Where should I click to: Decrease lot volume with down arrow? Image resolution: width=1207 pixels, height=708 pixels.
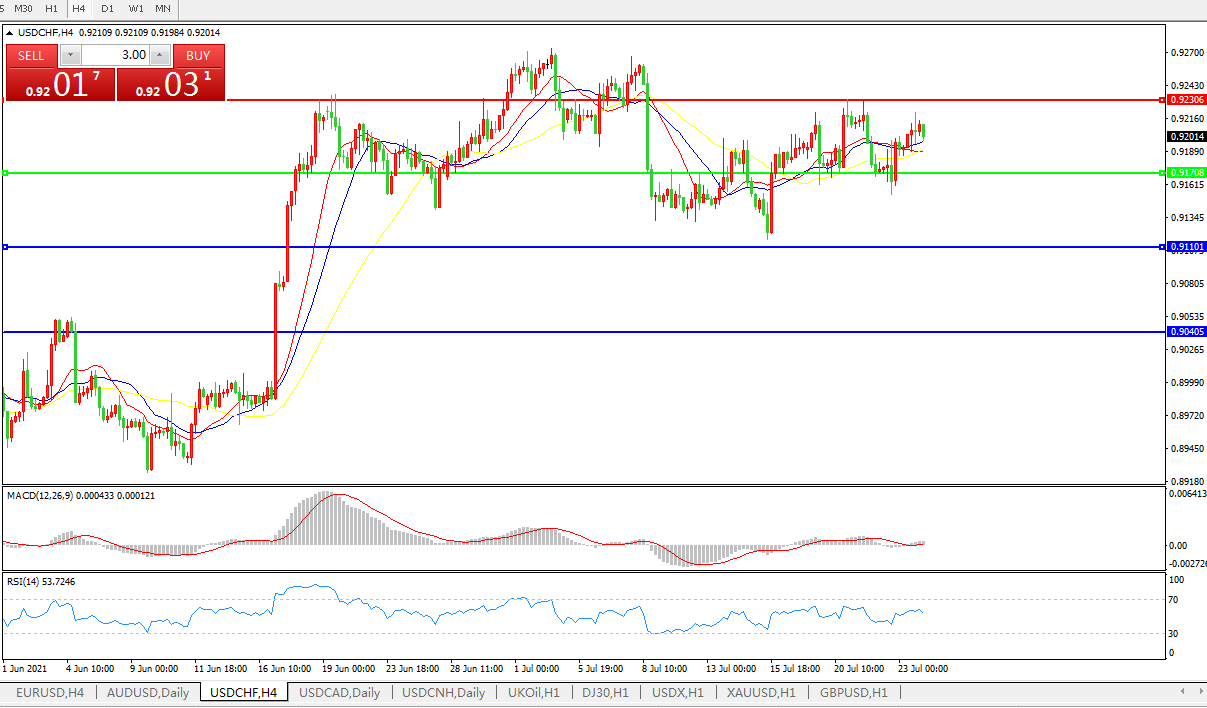(70, 56)
